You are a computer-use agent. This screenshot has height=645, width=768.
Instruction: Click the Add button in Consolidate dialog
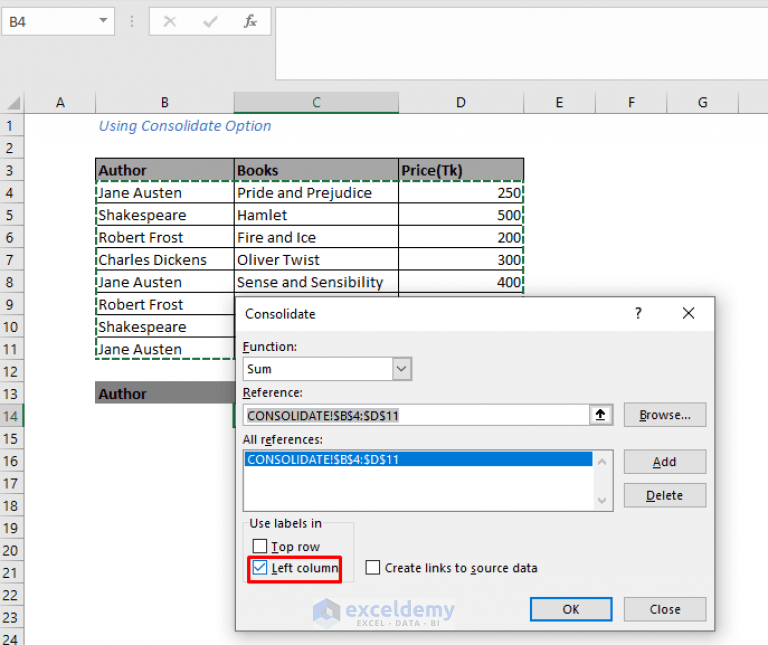665,462
